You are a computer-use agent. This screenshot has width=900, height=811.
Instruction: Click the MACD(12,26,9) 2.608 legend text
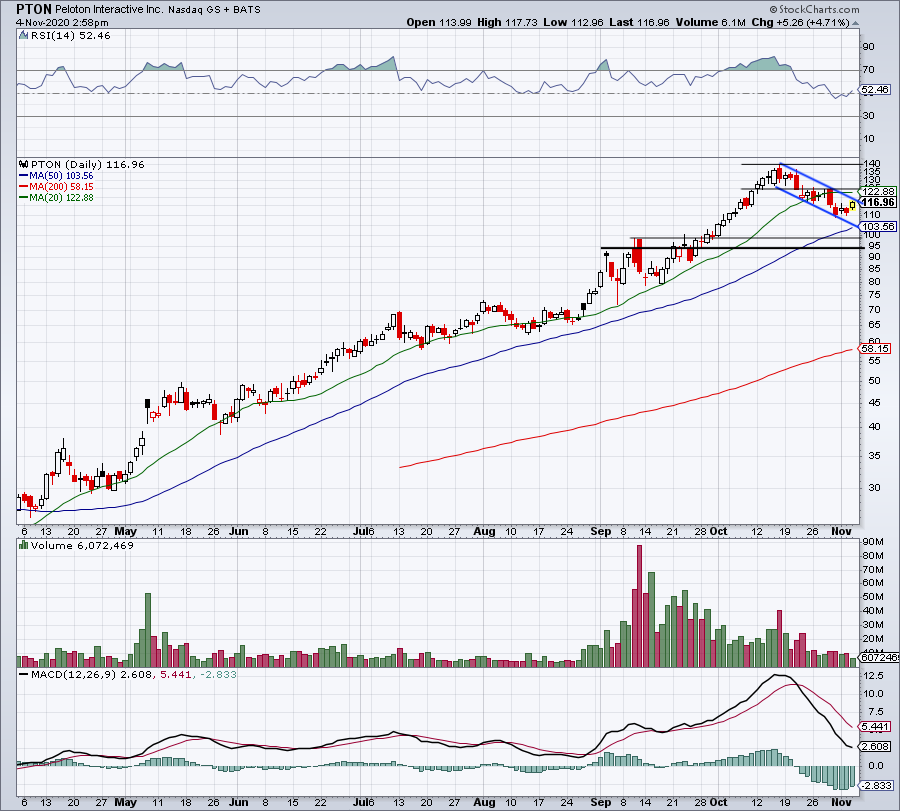point(92,674)
